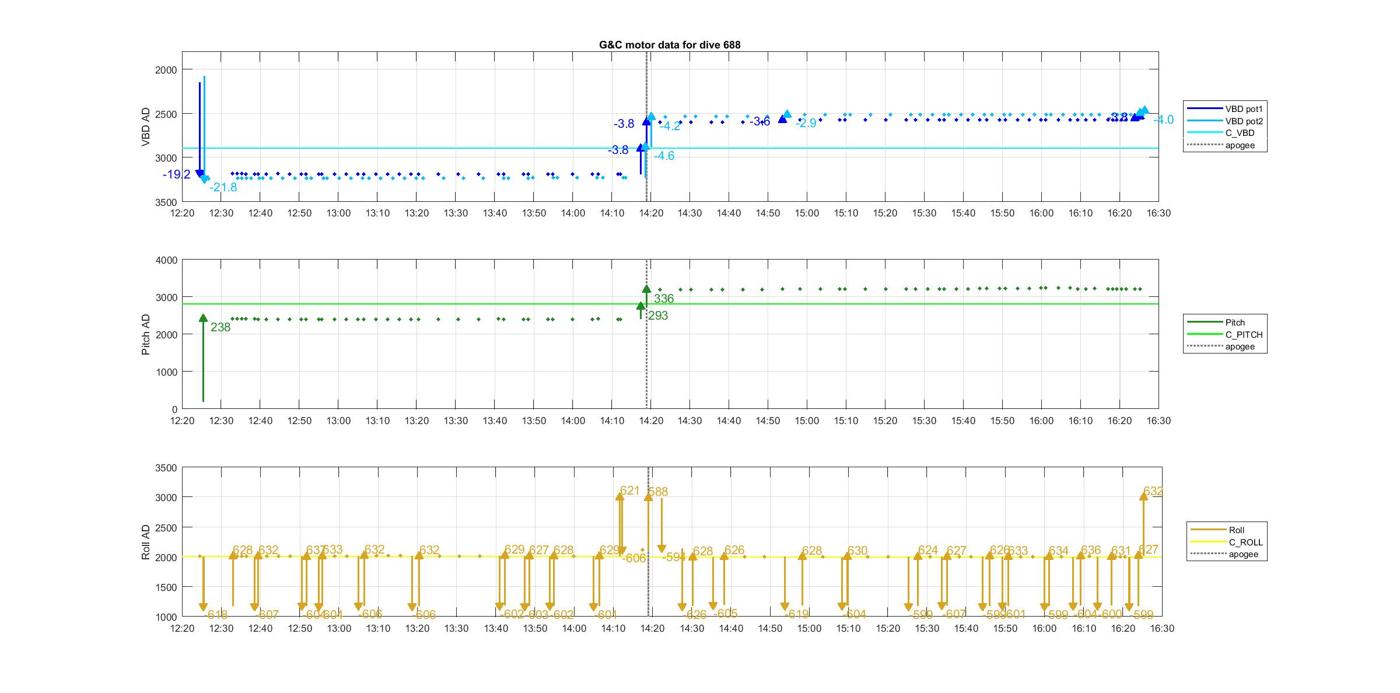Click the "-2.9" annotation in VBD plot
The width and height of the screenshot is (1400, 693).
[x=806, y=123]
